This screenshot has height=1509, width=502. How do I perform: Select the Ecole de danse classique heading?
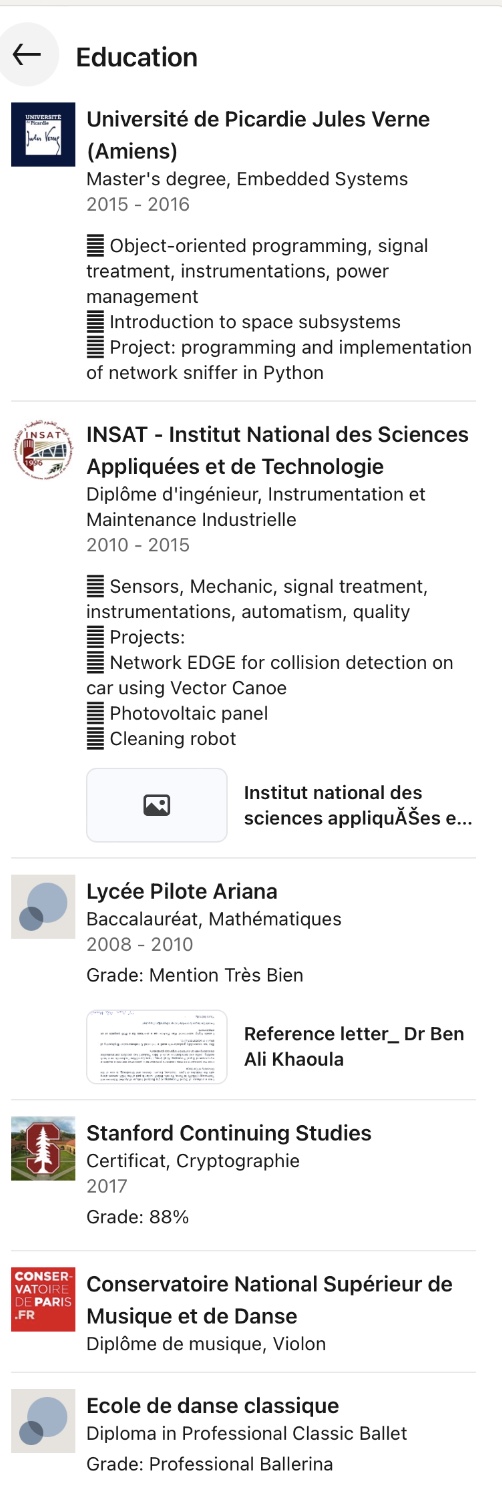click(x=213, y=1405)
